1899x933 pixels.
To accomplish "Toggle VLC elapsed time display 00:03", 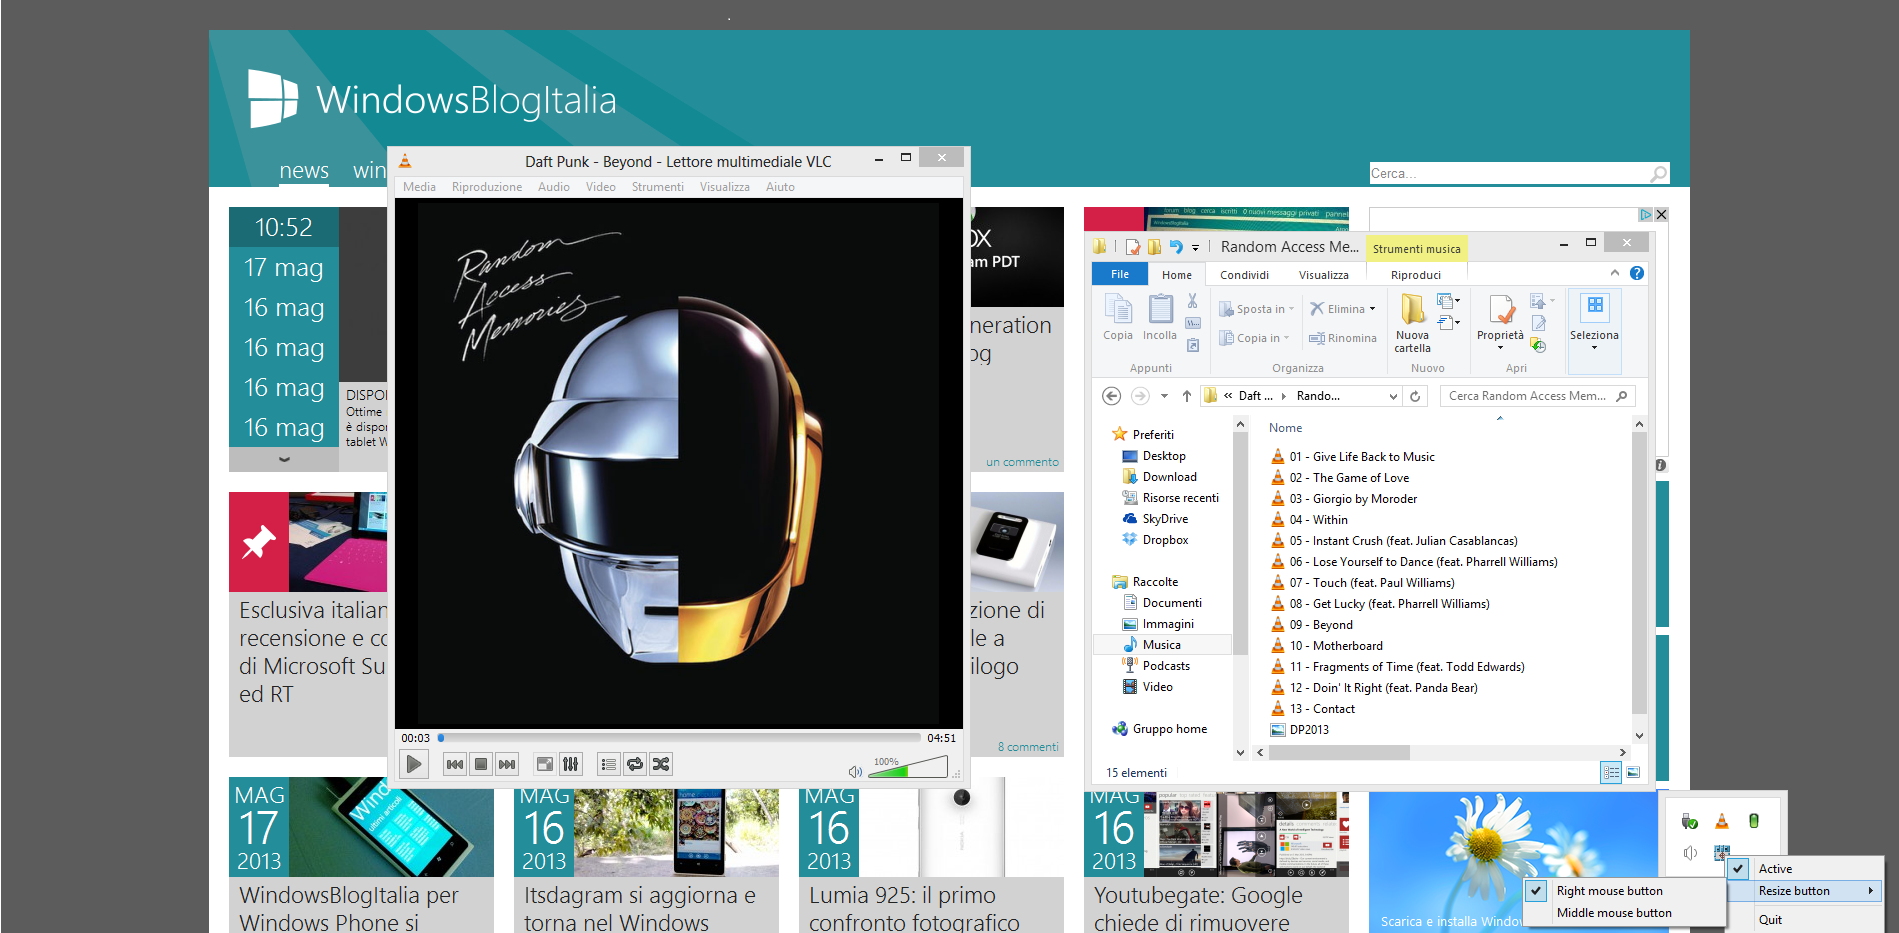I will (416, 738).
